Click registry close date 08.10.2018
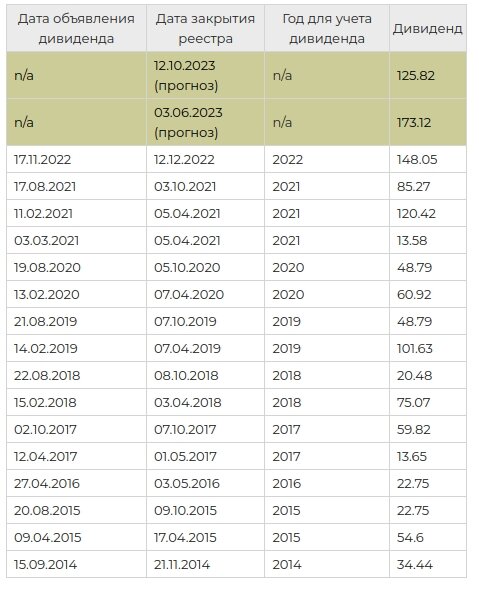 click(186, 376)
